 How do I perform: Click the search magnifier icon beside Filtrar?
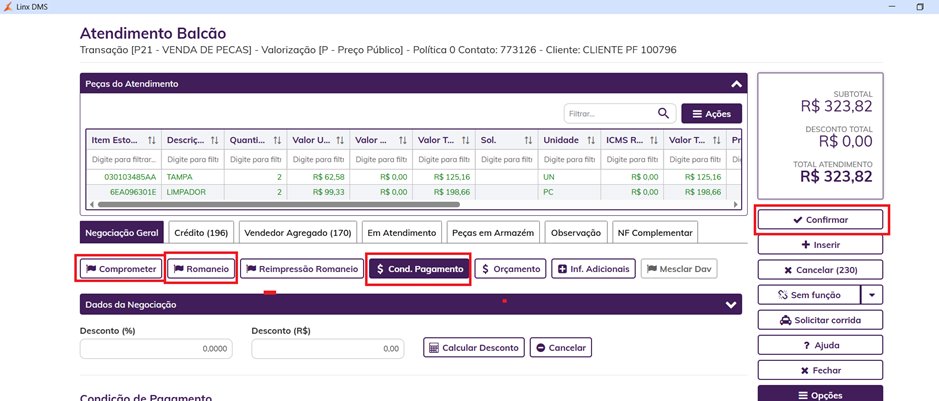[x=663, y=114]
